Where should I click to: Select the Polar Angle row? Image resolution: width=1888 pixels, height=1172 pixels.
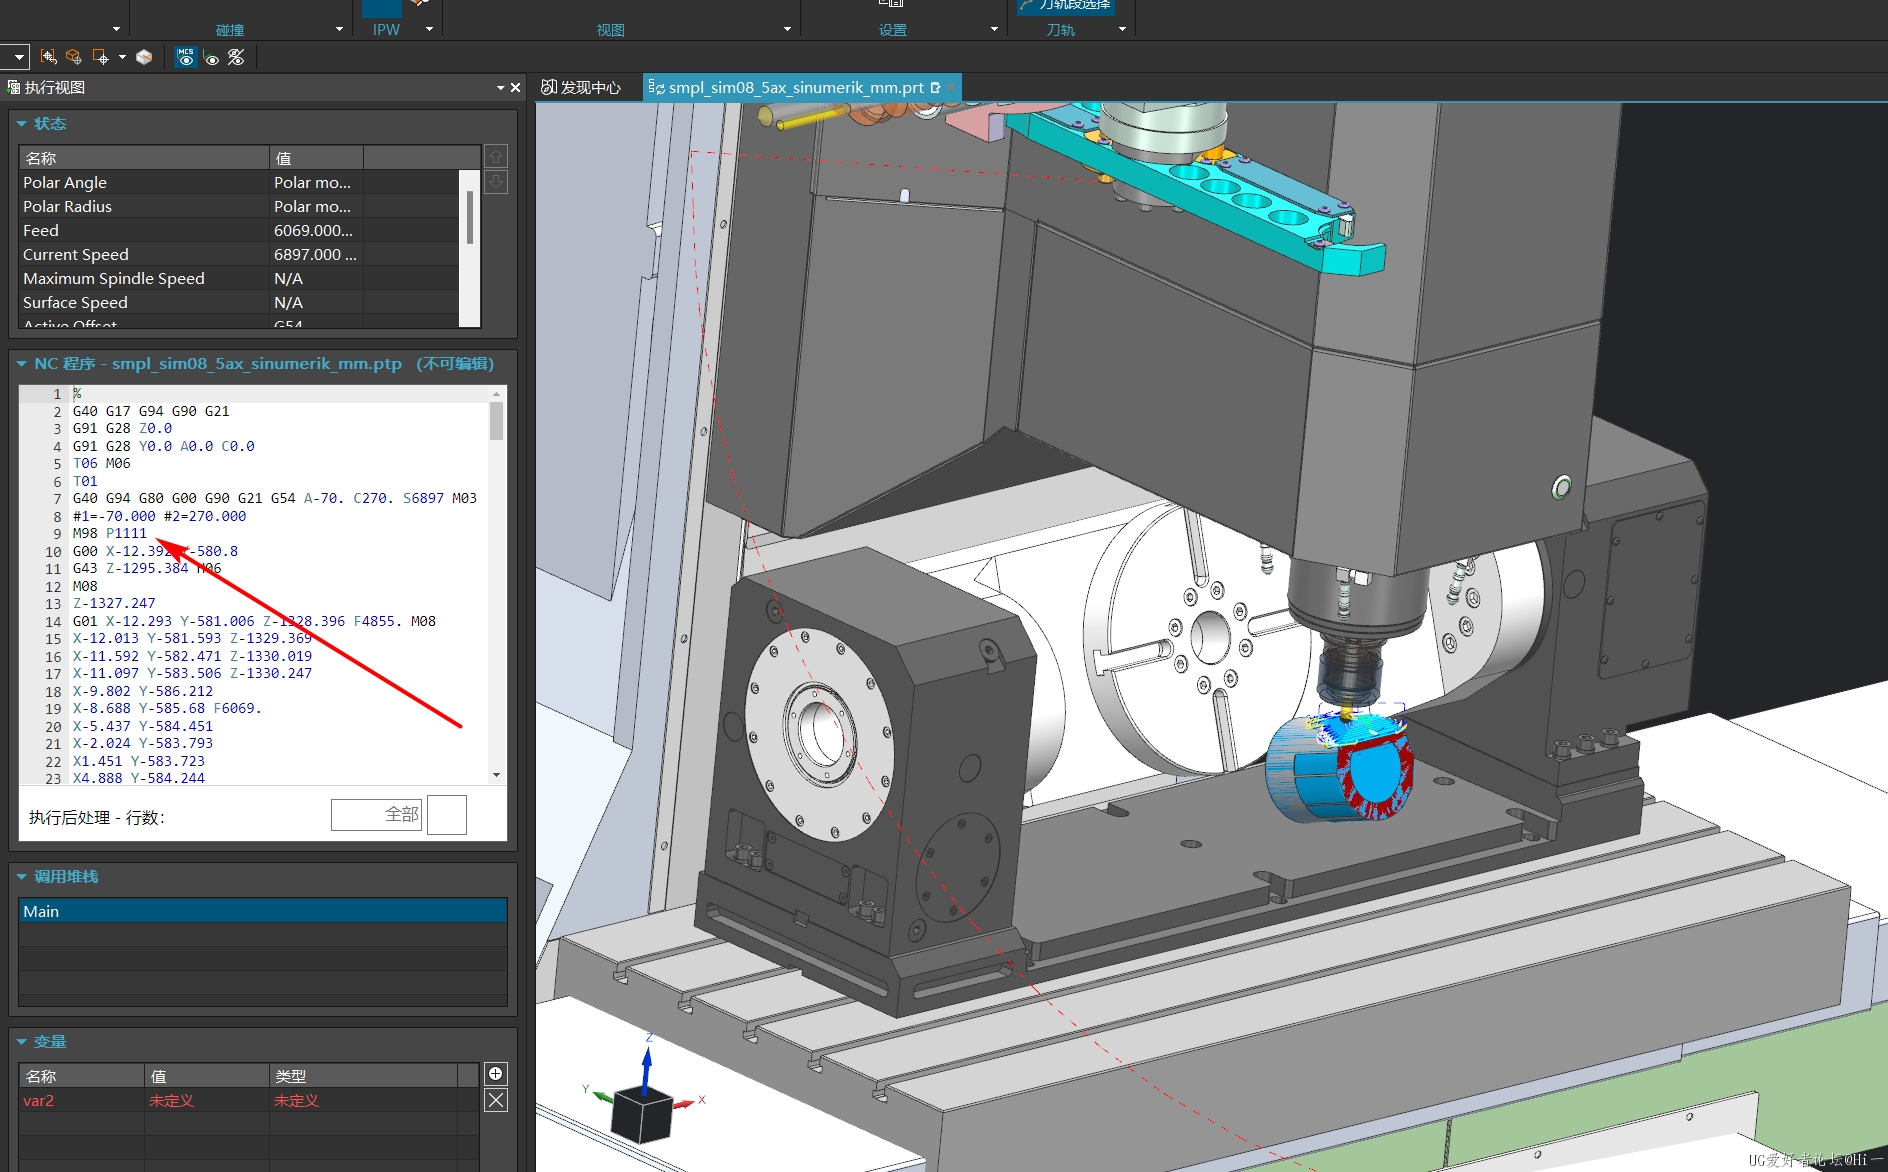239,182
